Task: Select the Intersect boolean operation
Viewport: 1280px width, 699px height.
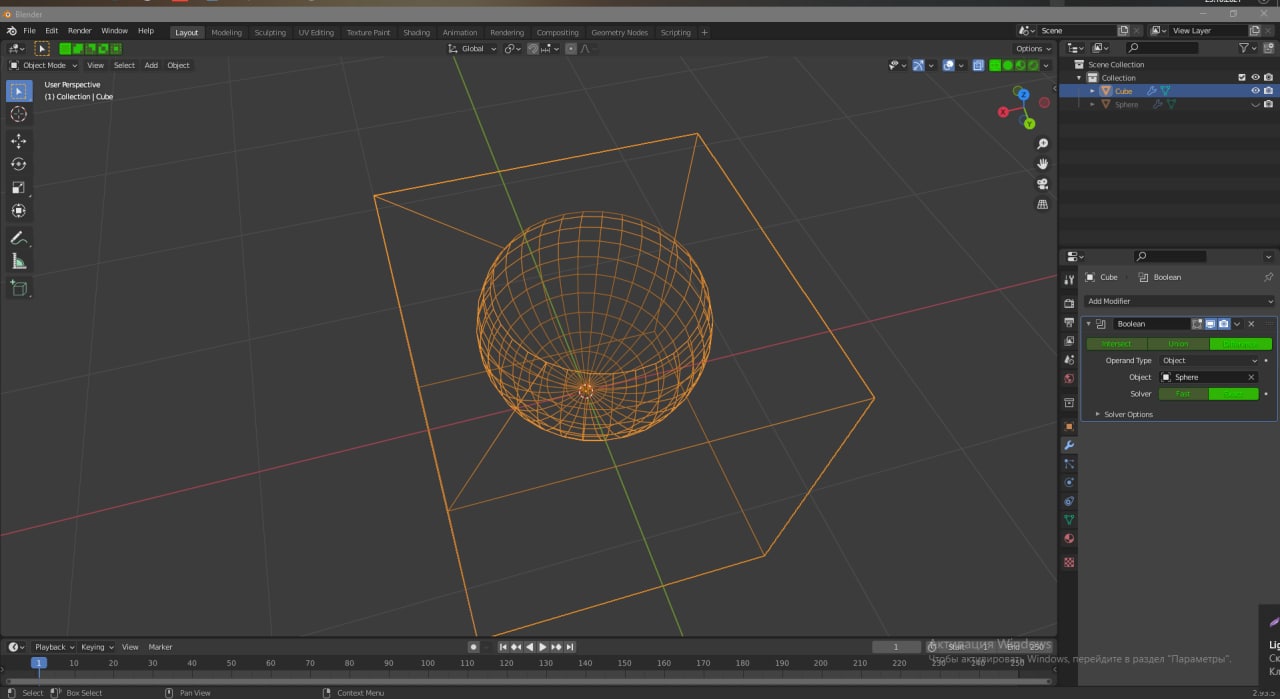Action: click(x=1116, y=344)
